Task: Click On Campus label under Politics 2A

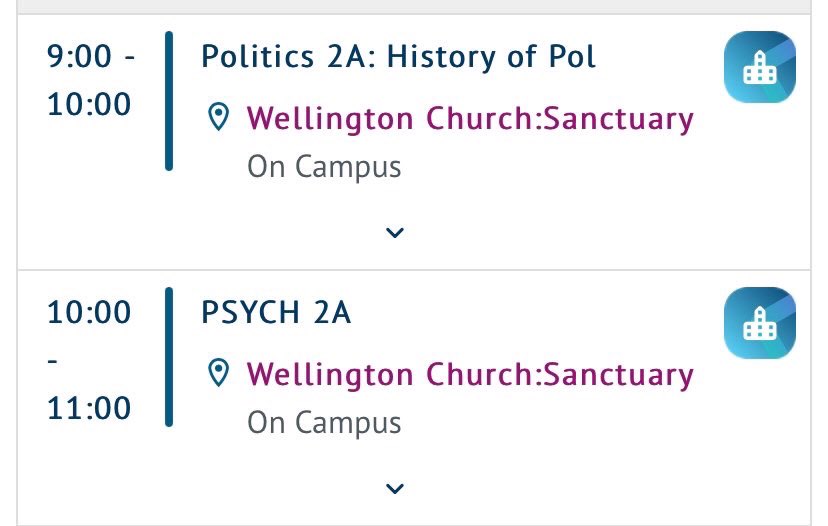Action: 324,167
